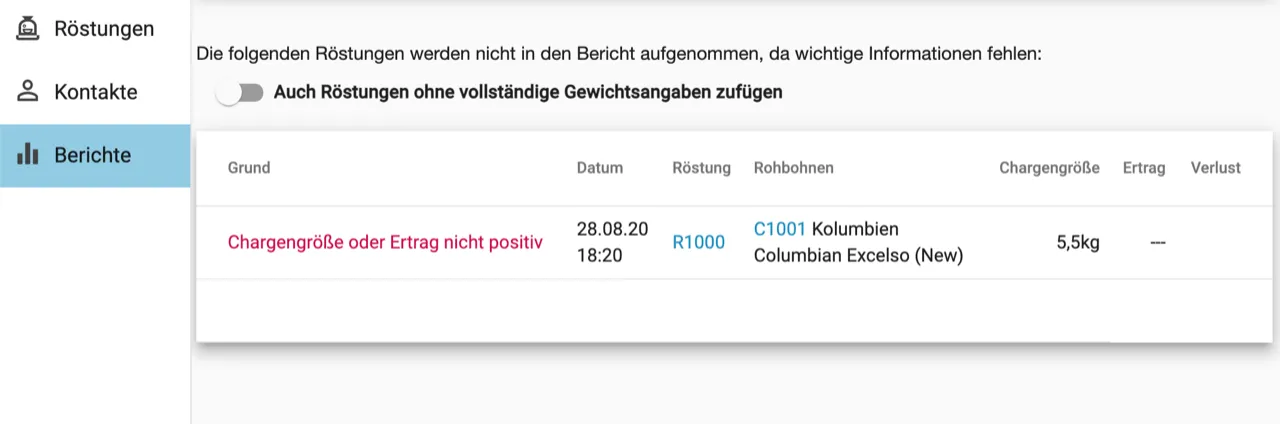The width and height of the screenshot is (1280, 424).
Task: Sort table by Grund column header
Action: point(249,168)
